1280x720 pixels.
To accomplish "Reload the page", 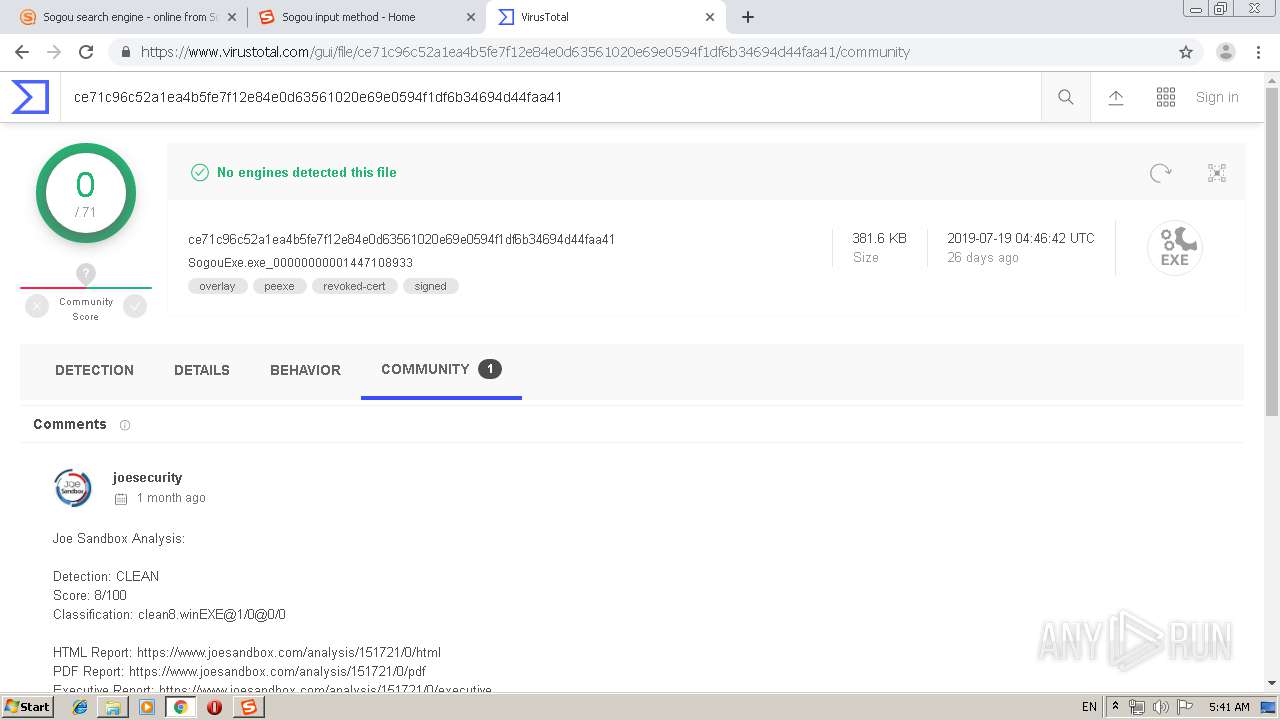I will (x=86, y=52).
